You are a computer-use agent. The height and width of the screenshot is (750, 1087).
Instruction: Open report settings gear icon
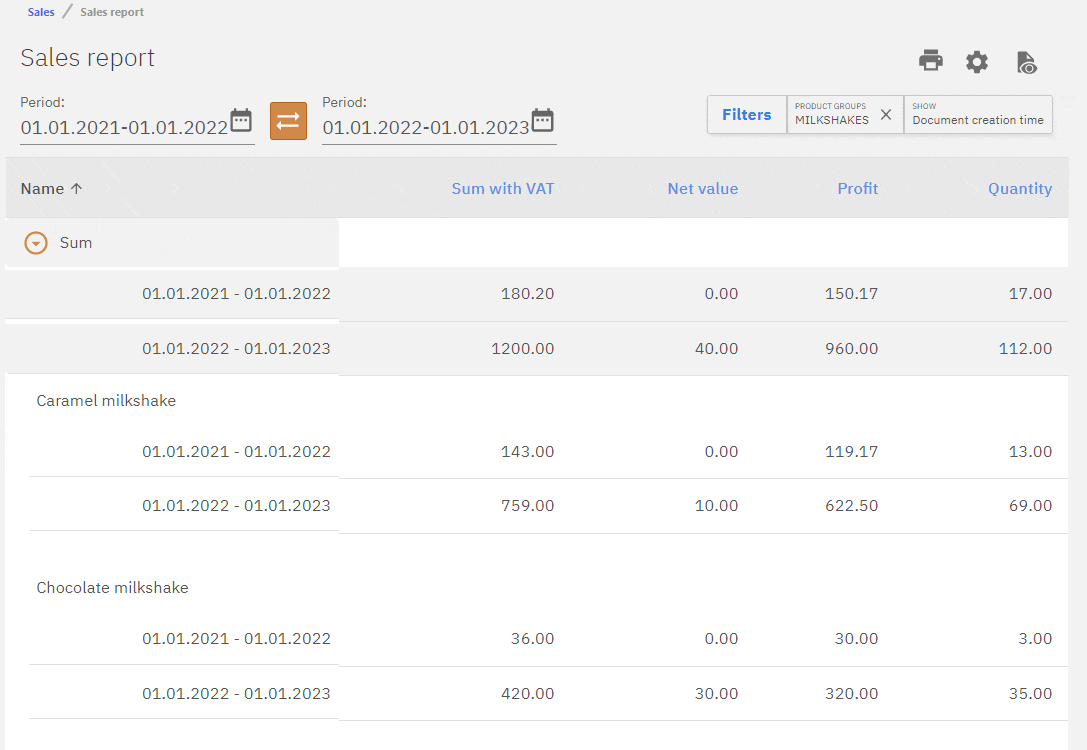tap(977, 62)
